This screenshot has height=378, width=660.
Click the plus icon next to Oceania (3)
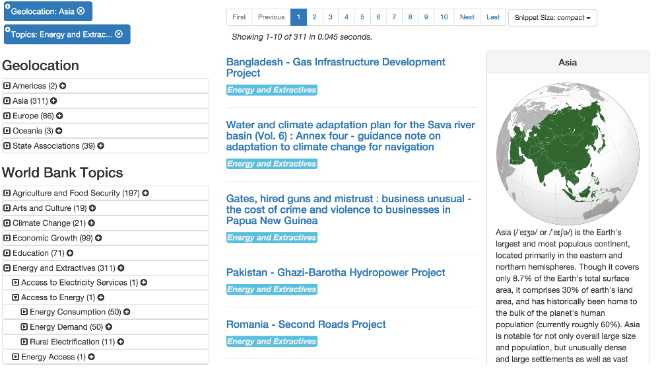coord(59,130)
